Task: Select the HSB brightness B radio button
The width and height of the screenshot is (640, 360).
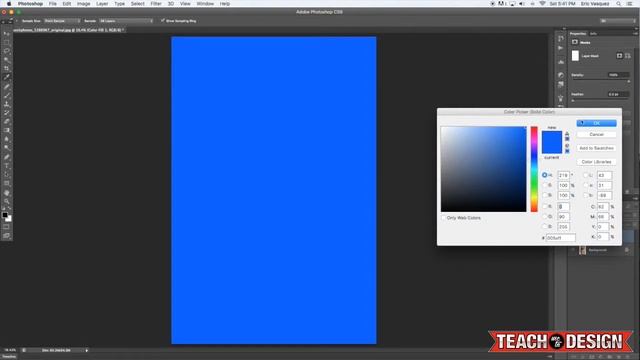Action: (544, 196)
